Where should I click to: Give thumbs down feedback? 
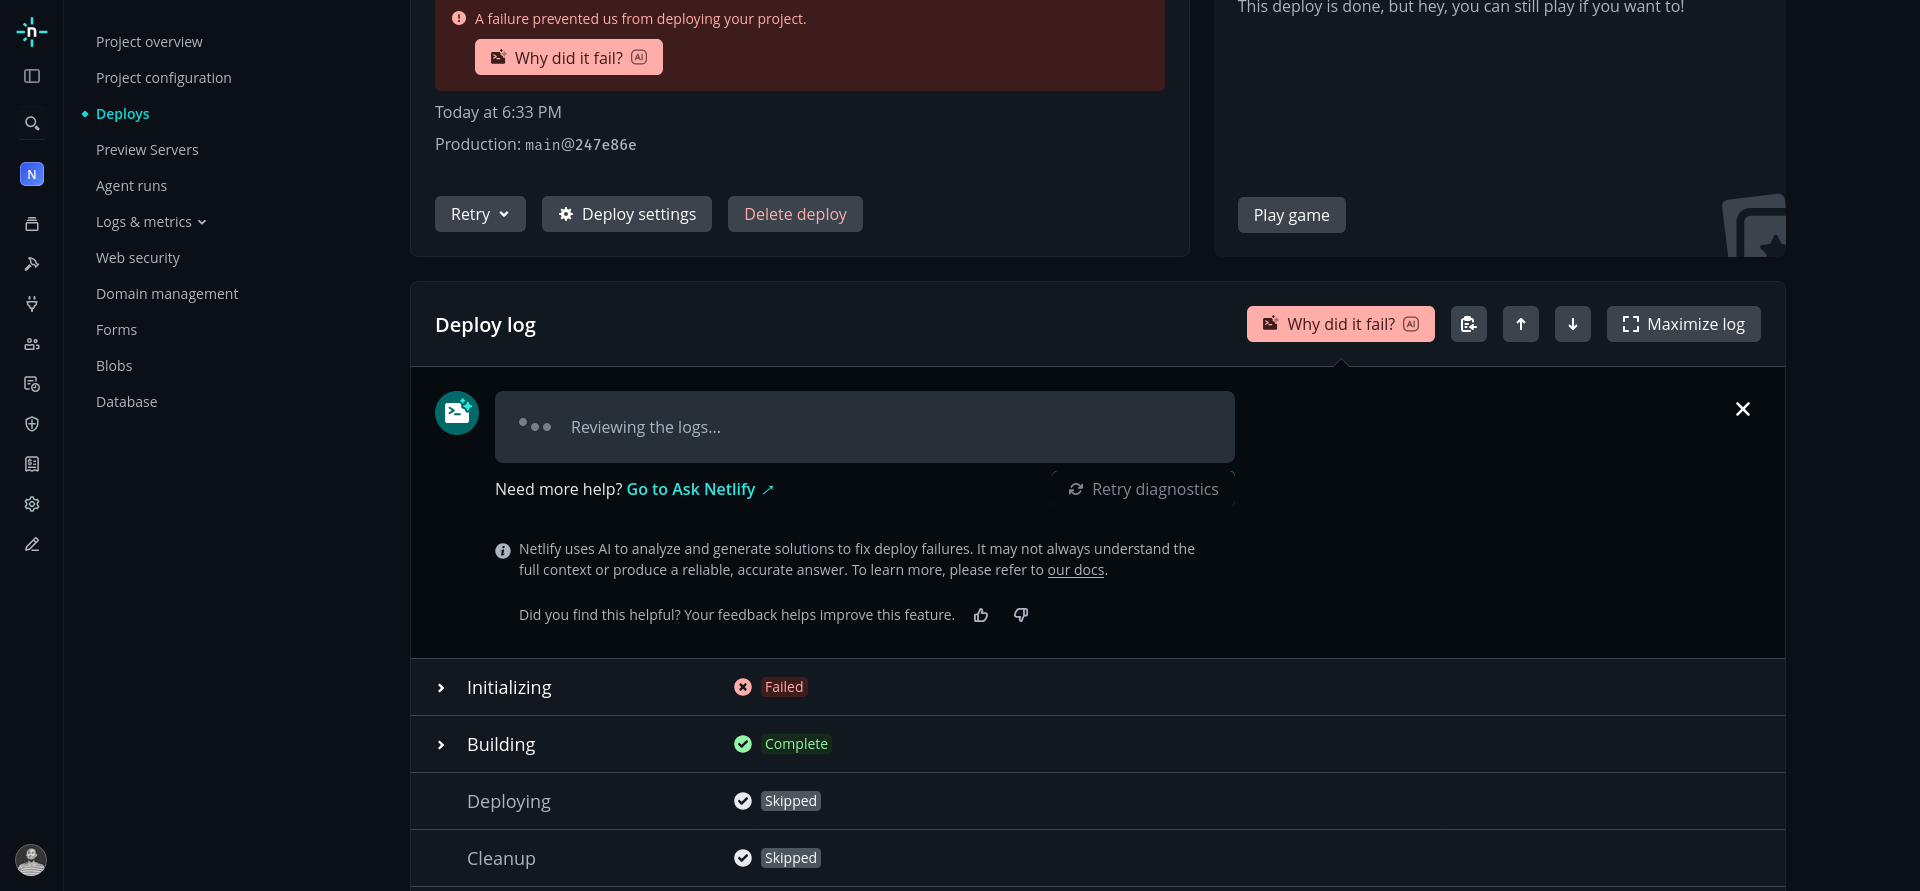pyautogui.click(x=1021, y=615)
